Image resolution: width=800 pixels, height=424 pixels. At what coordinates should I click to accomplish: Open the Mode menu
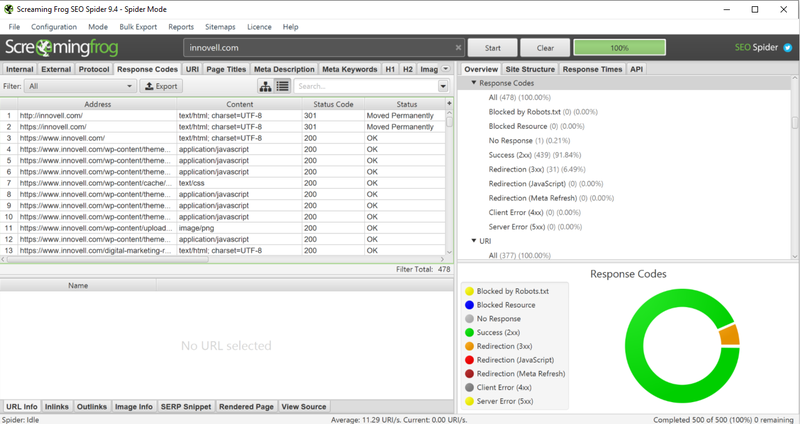click(97, 27)
